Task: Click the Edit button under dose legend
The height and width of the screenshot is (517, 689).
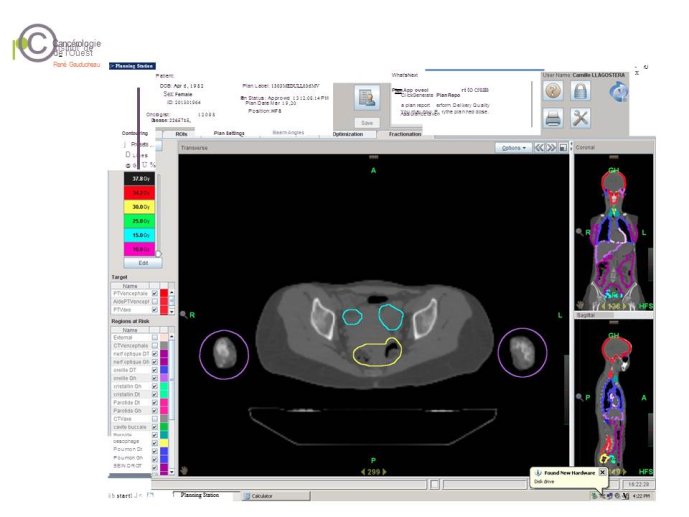Action: [143, 263]
